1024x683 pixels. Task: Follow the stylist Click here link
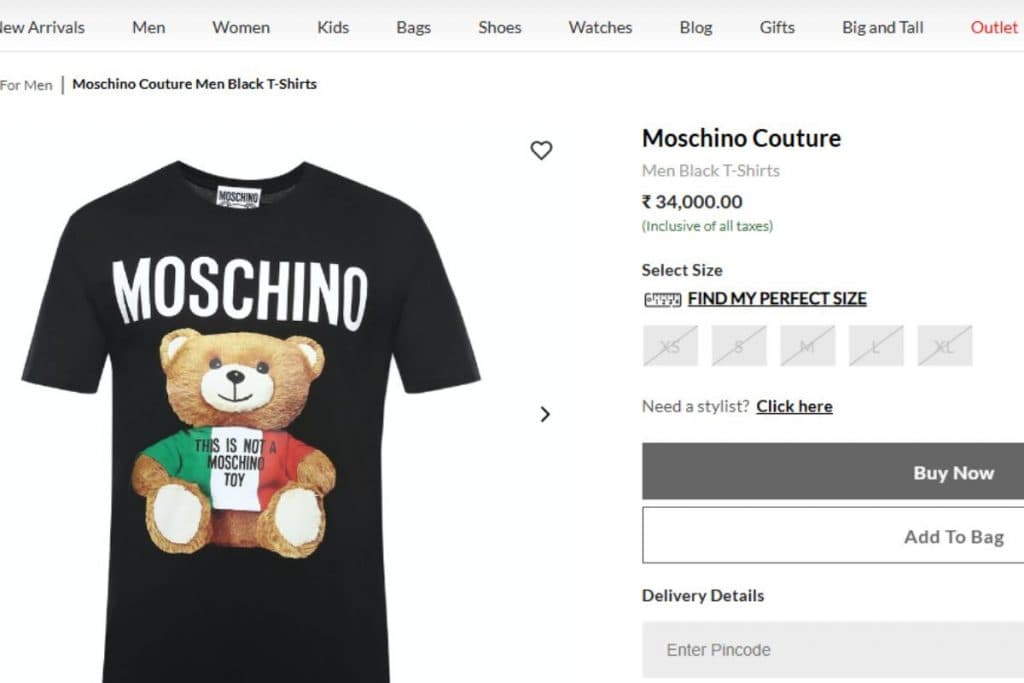coord(794,406)
